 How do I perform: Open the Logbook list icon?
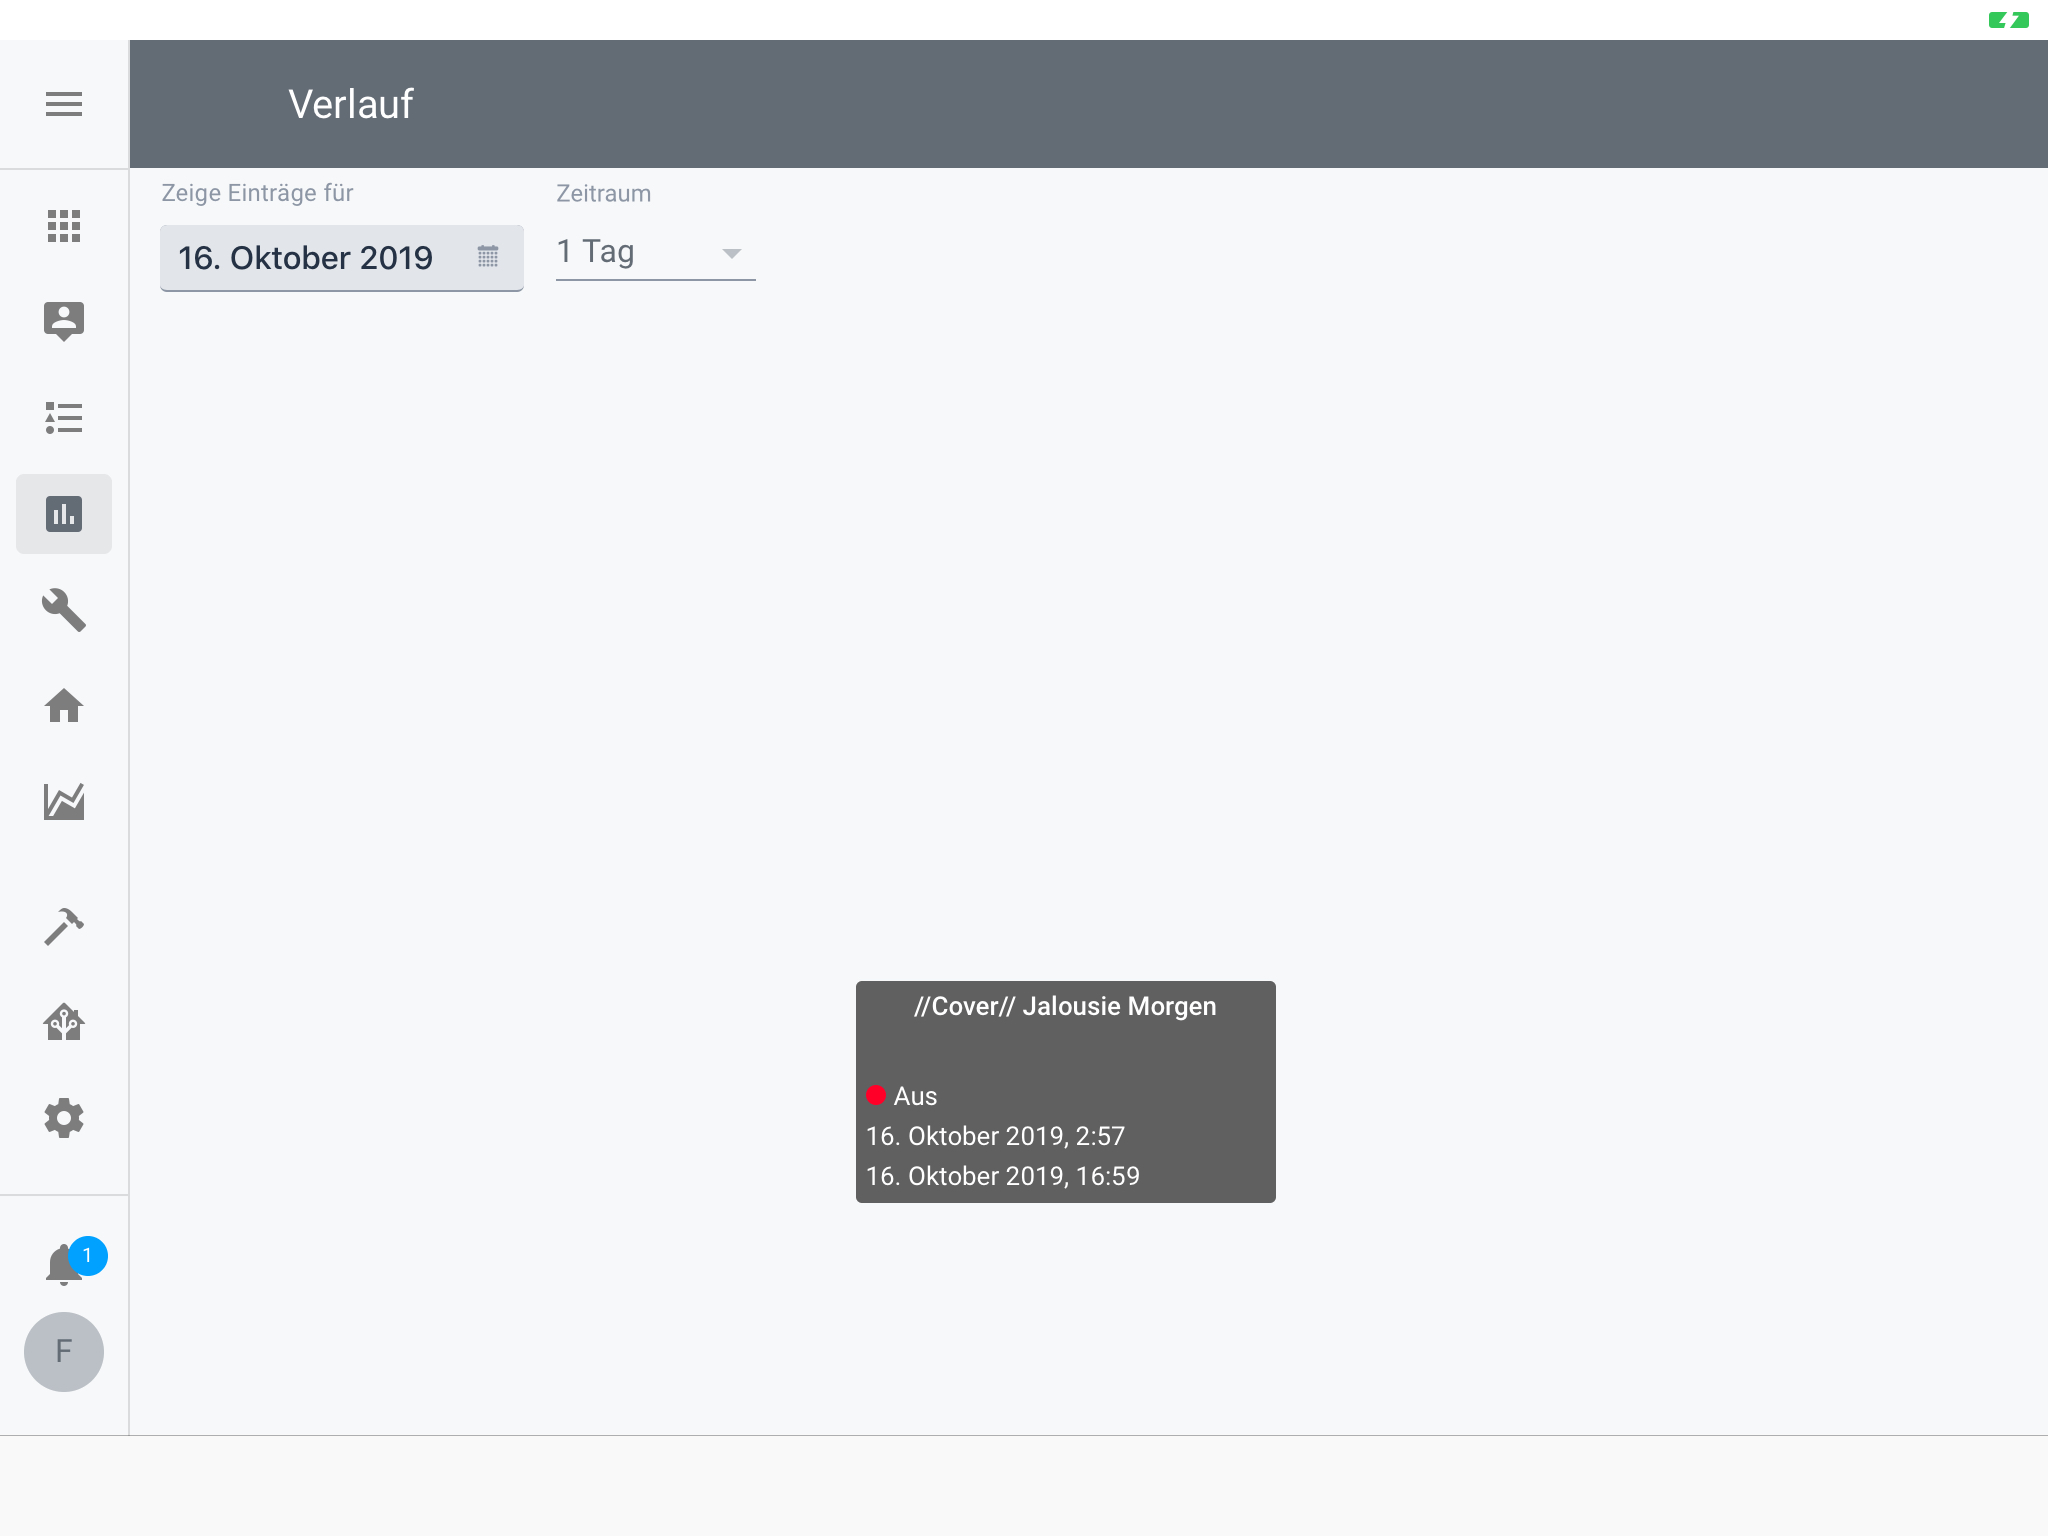click(64, 418)
